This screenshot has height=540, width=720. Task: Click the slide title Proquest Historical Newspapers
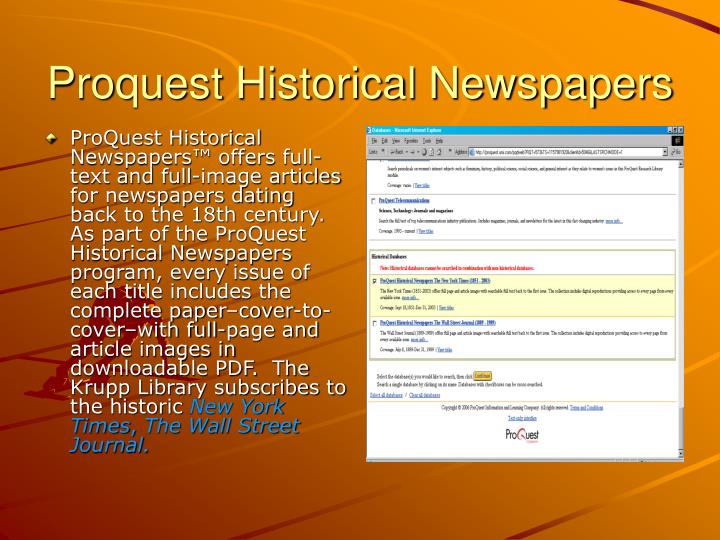tap(360, 84)
